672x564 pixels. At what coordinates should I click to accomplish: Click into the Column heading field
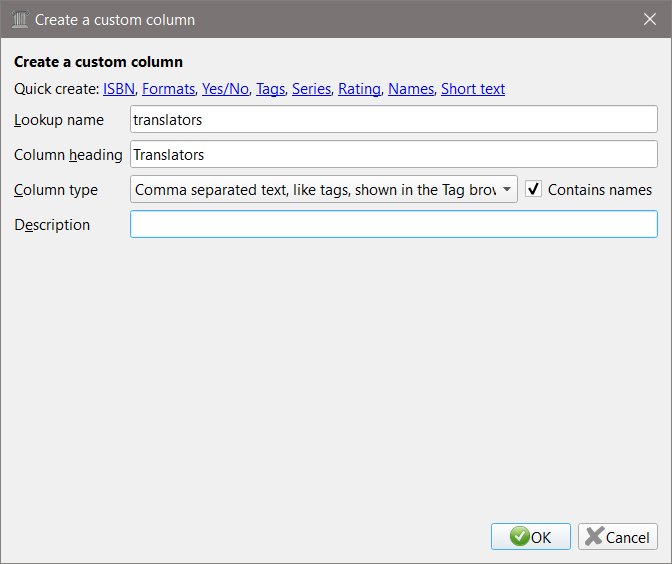coord(394,155)
